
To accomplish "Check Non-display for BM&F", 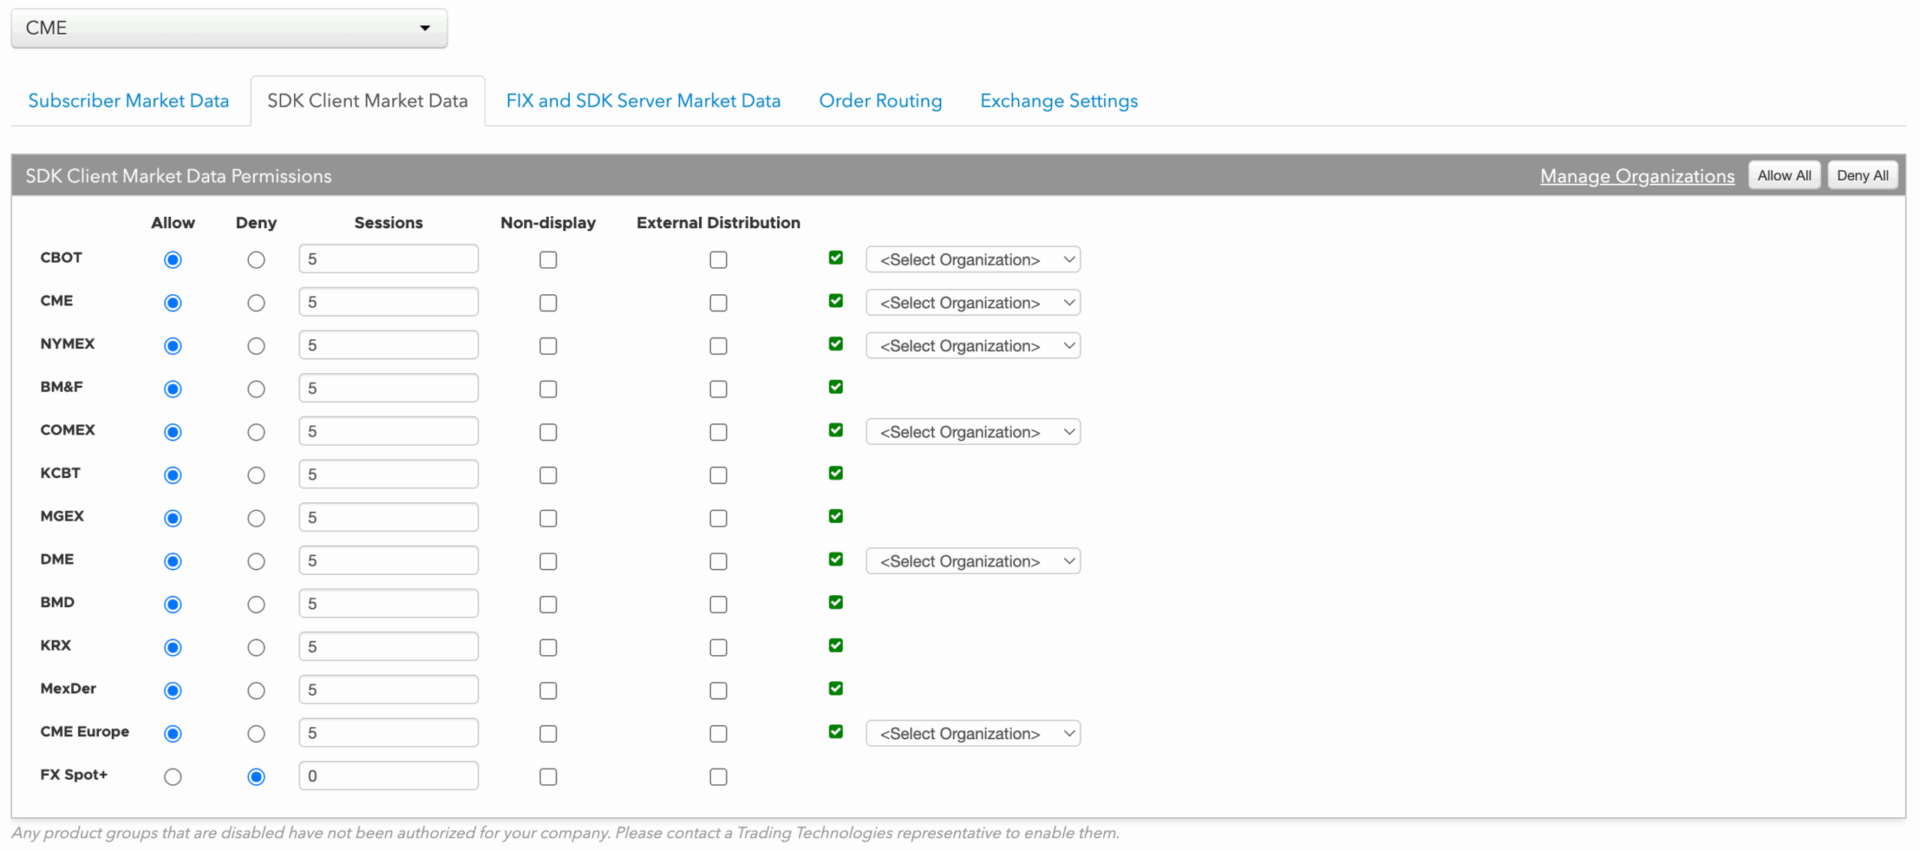I will pyautogui.click(x=548, y=389).
